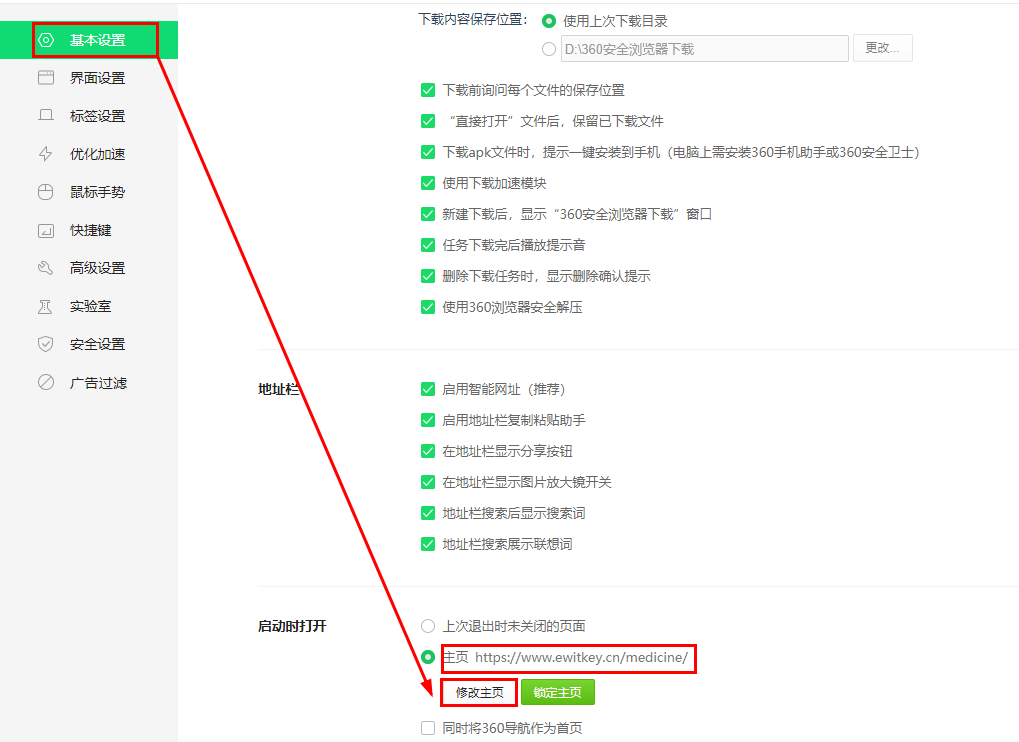This screenshot has width=1019, height=742.
Task: Open the 快捷键 settings page
Action: point(89,230)
